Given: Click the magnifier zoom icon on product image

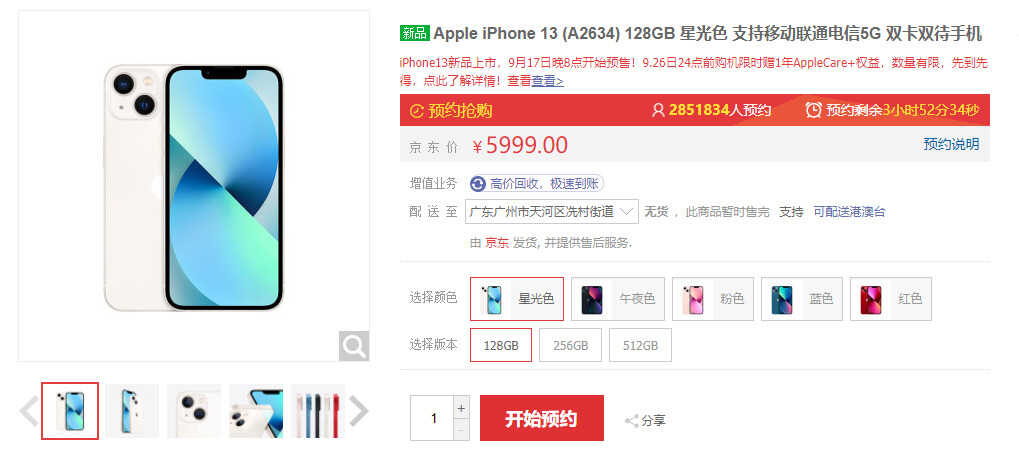Looking at the screenshot, I should [x=354, y=346].
